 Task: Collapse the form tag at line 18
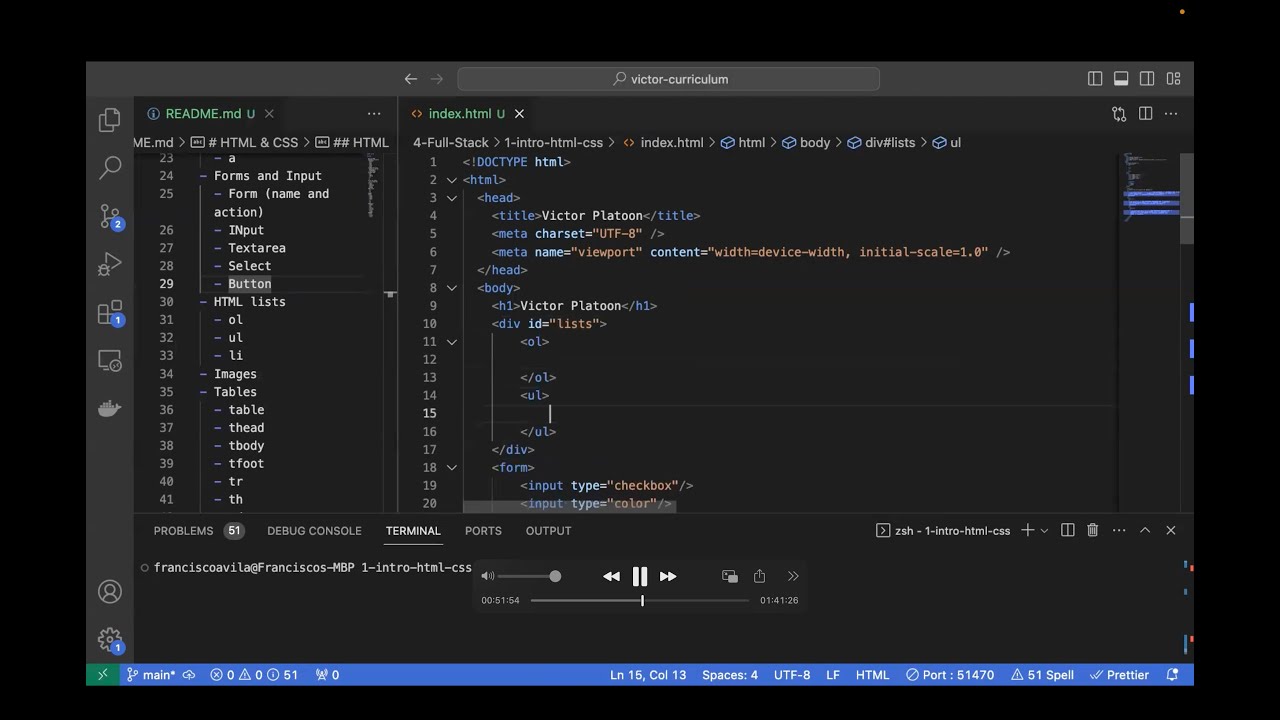click(x=452, y=468)
